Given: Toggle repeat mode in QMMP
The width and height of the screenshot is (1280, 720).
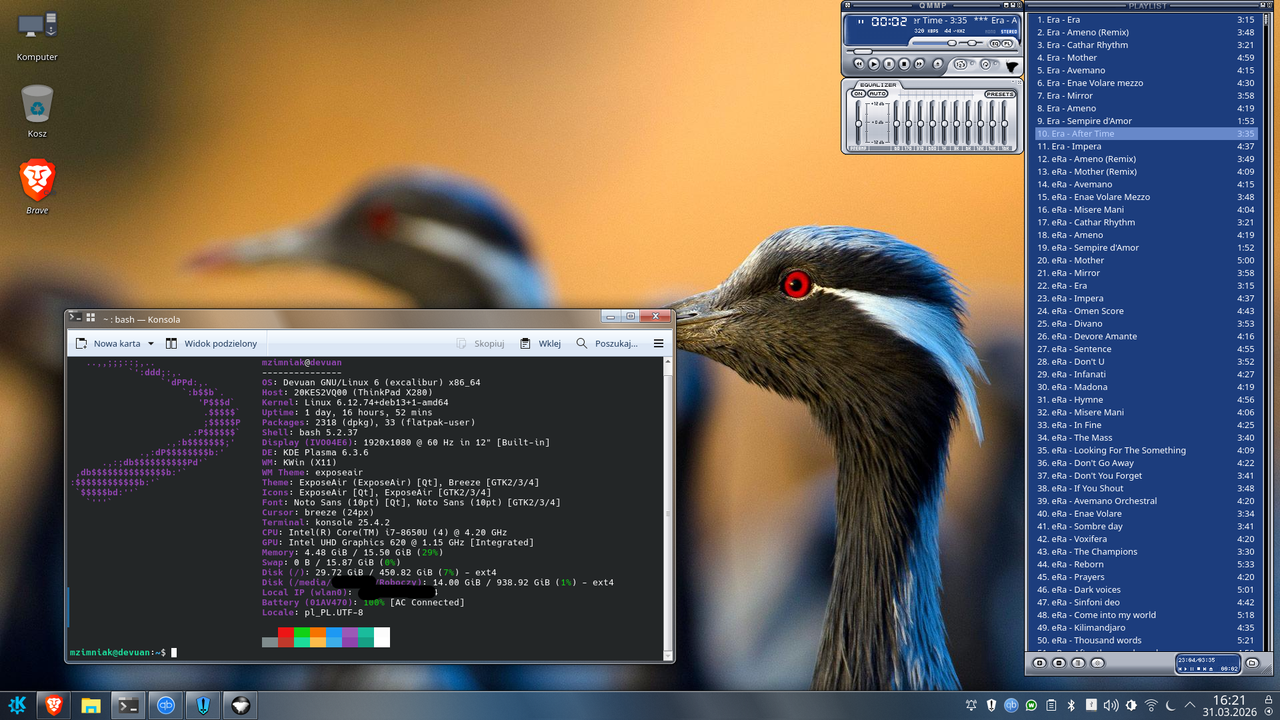Looking at the screenshot, I should (x=985, y=65).
